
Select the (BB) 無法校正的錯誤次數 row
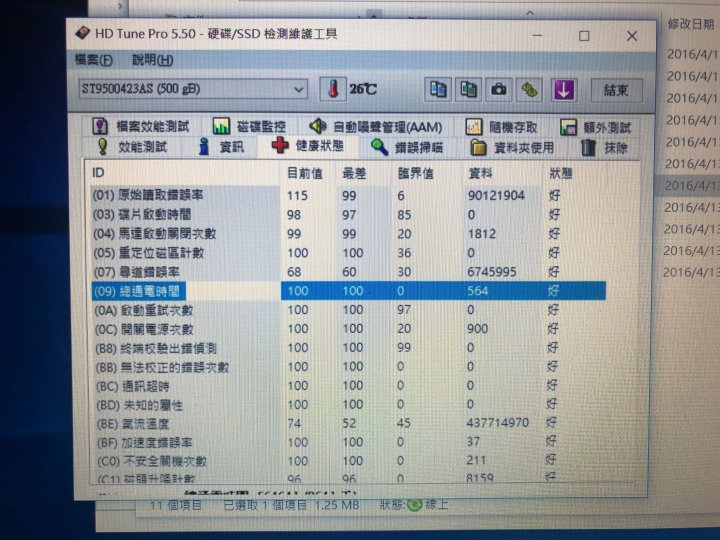pyautogui.click(x=348, y=366)
